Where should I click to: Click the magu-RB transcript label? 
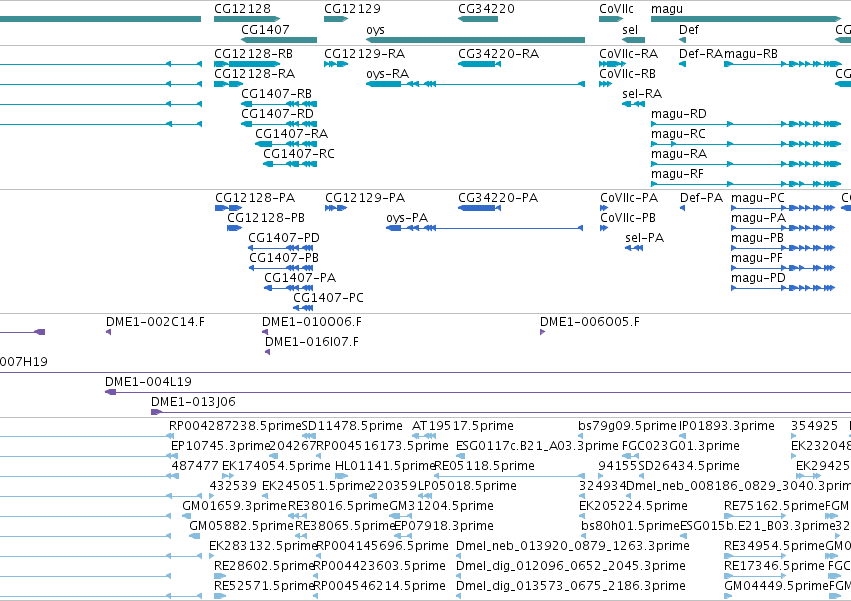[751, 54]
